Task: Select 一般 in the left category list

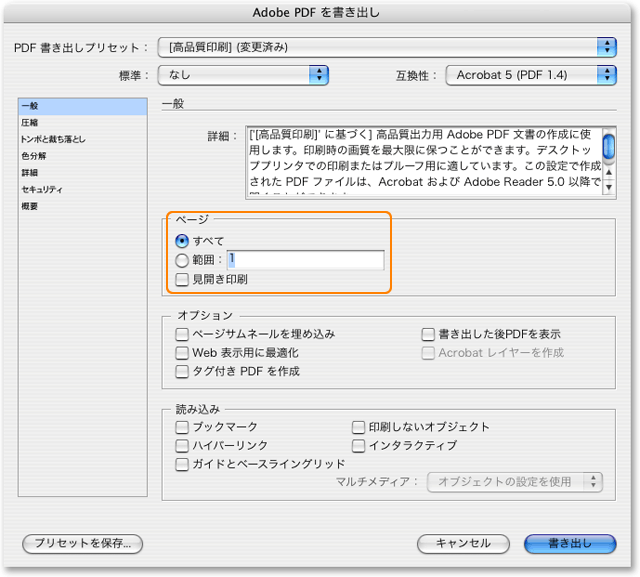Action: [30, 107]
